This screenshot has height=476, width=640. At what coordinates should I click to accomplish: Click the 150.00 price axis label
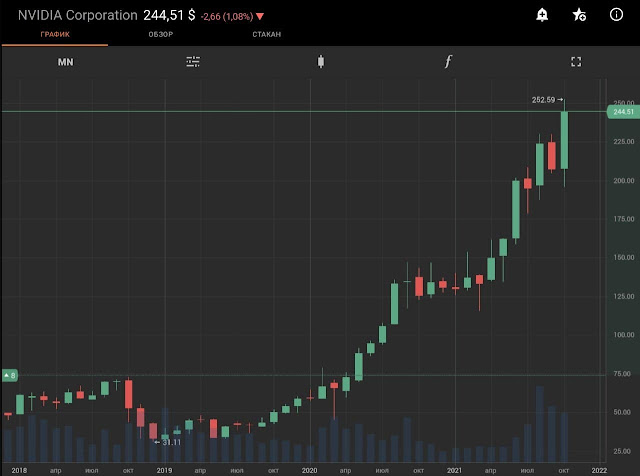624,258
